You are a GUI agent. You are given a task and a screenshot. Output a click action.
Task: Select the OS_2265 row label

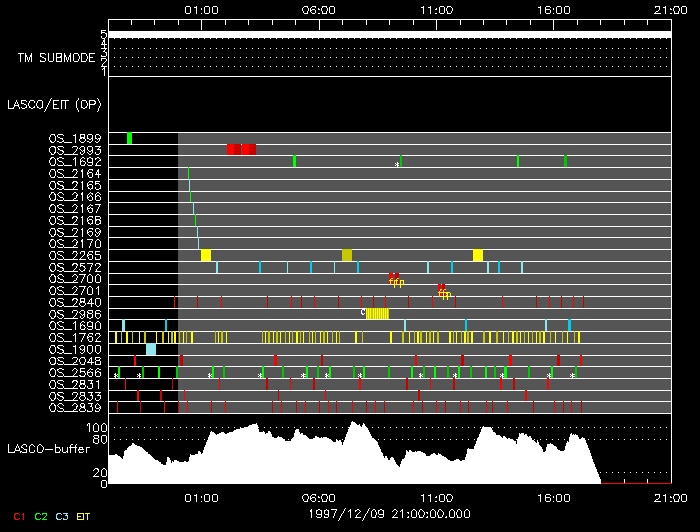point(74,255)
